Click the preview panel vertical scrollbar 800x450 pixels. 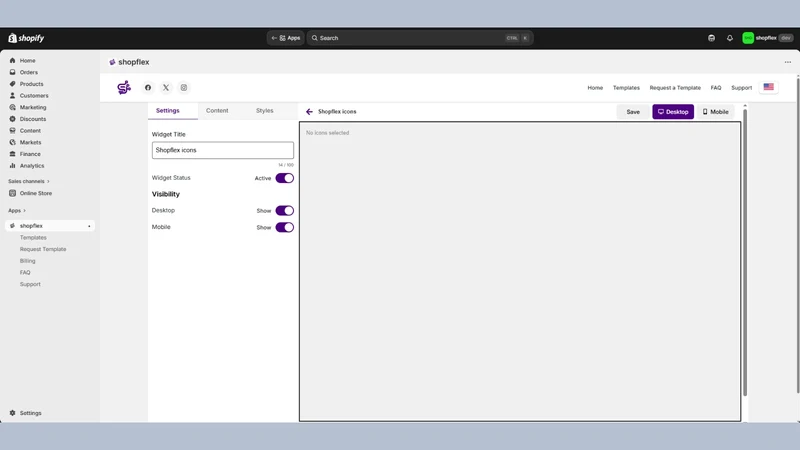coord(745,253)
